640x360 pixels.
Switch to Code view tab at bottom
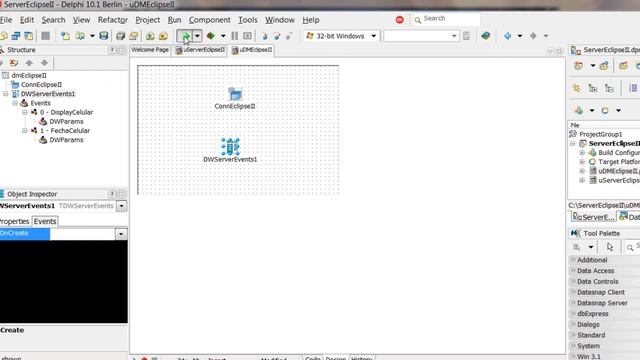tap(313, 358)
